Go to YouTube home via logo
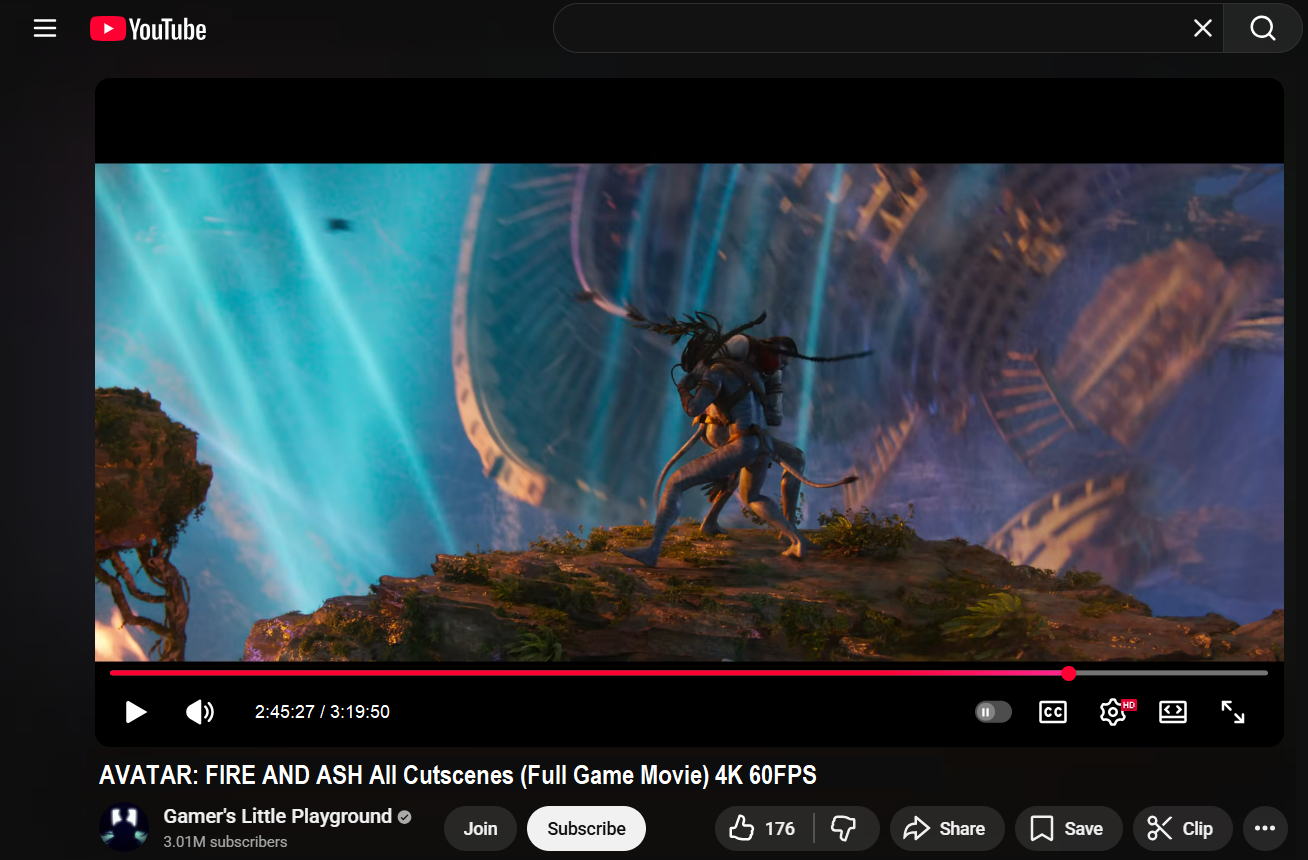The height and width of the screenshot is (860, 1308). 148,29
